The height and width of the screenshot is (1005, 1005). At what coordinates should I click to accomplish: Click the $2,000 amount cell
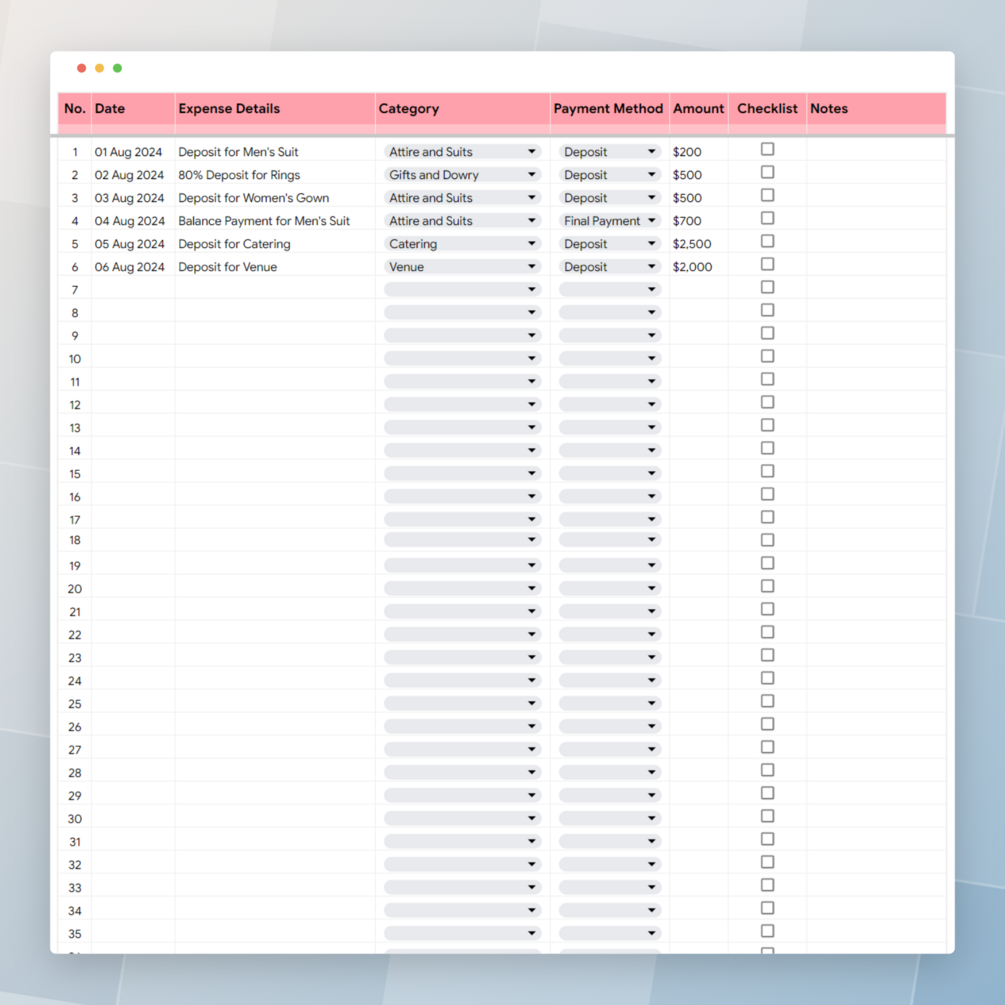[699, 267]
